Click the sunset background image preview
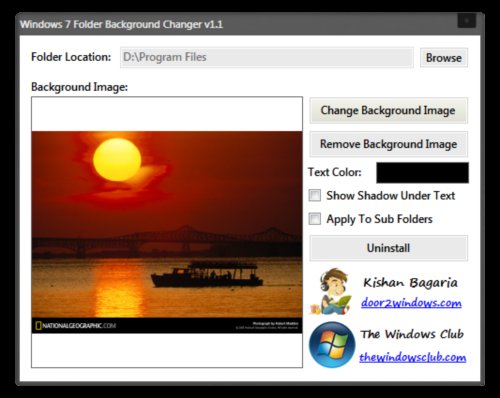Screen dimensions: 500x398 167,232
